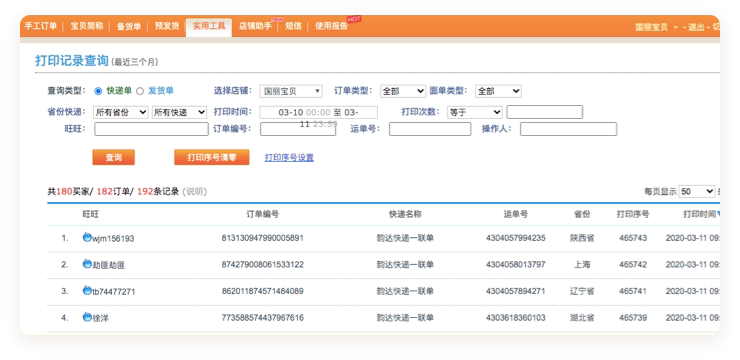
Task: Click the 运单号 input field
Action: tap(430, 129)
